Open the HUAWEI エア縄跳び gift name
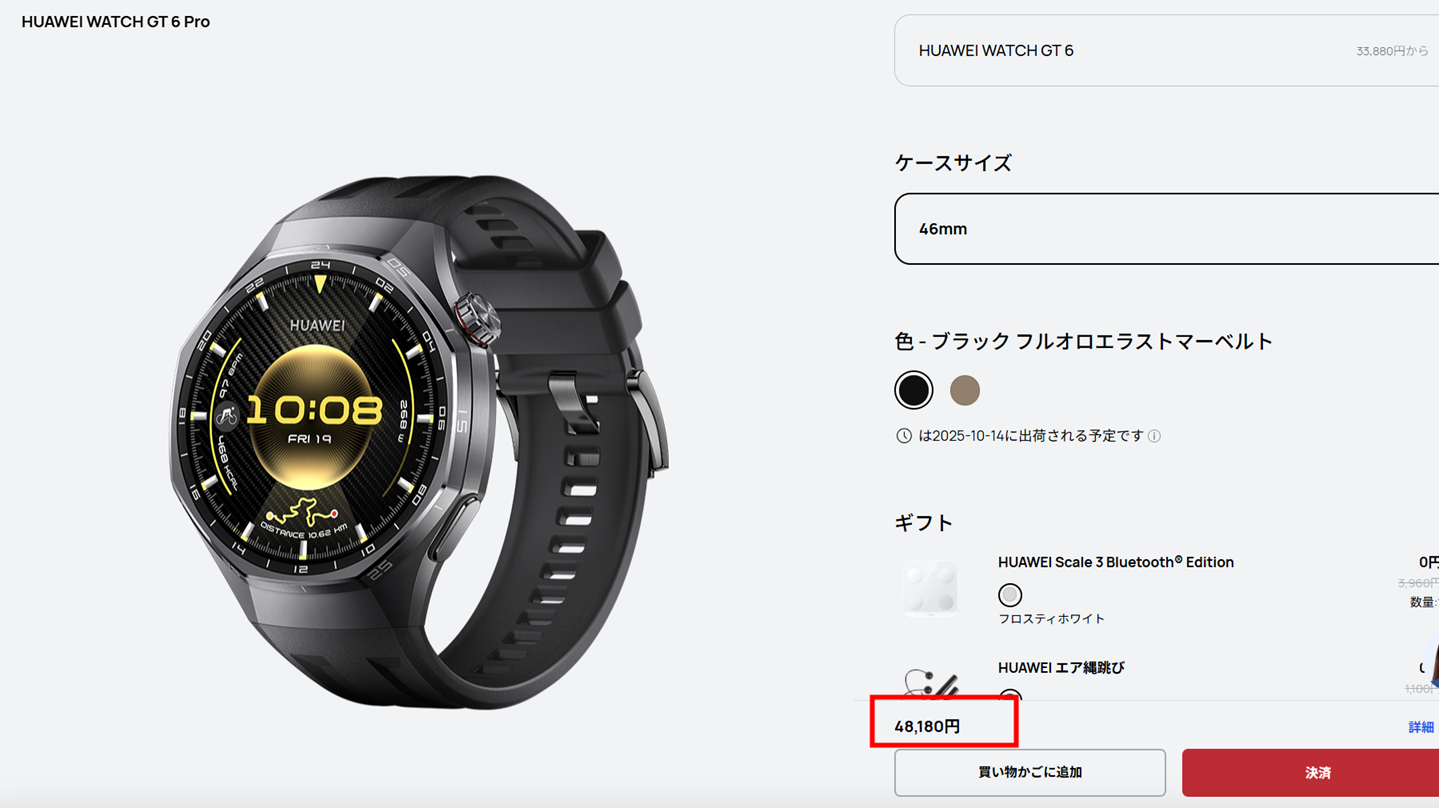 pos(1061,668)
